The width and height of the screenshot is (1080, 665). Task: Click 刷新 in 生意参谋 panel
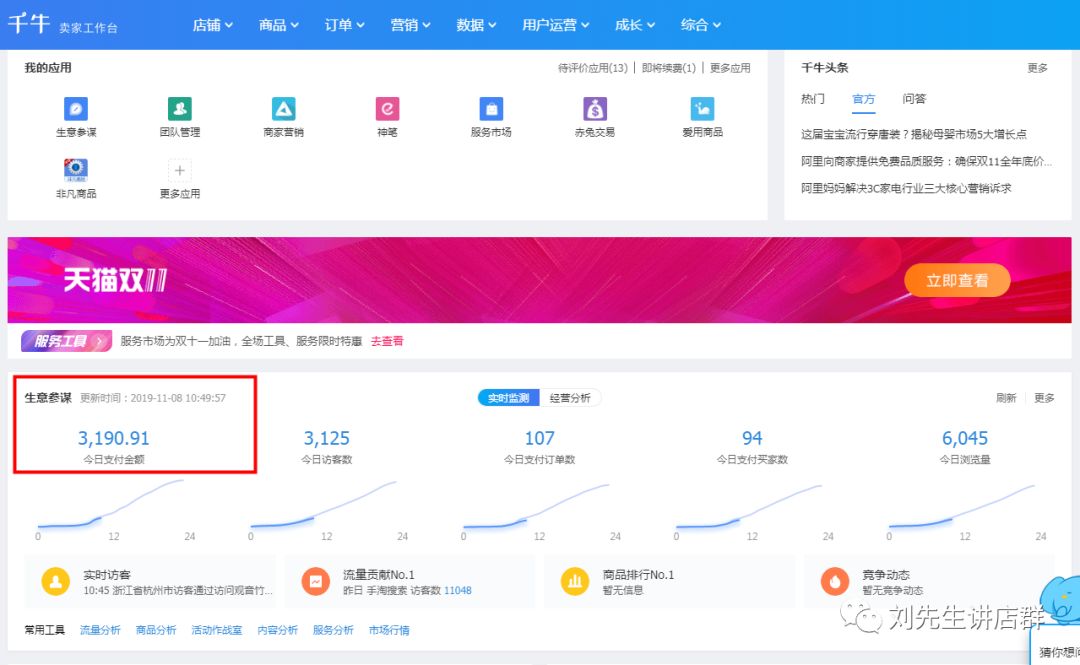(x=1006, y=398)
